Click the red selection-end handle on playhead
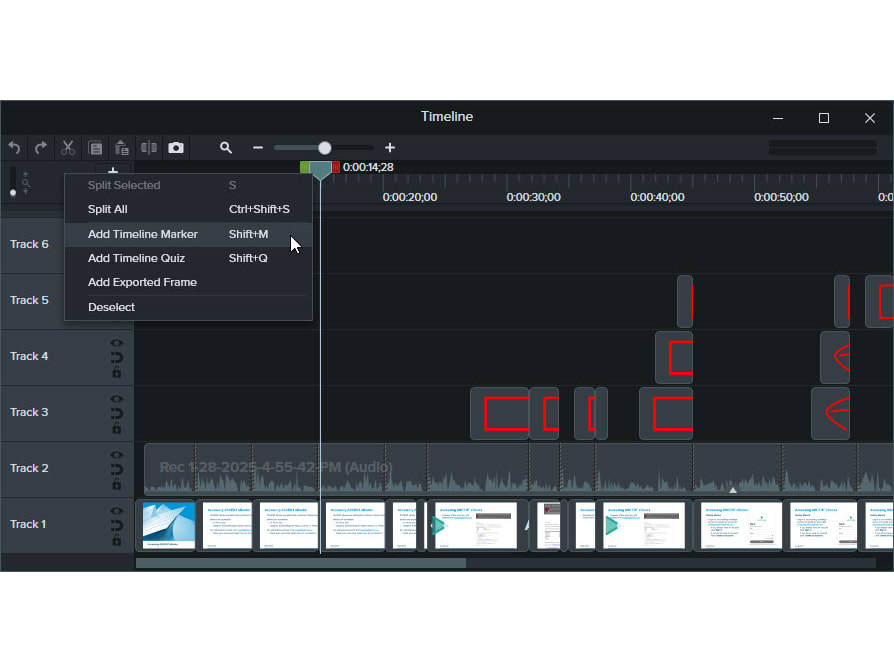The width and height of the screenshot is (894, 671). [336, 167]
